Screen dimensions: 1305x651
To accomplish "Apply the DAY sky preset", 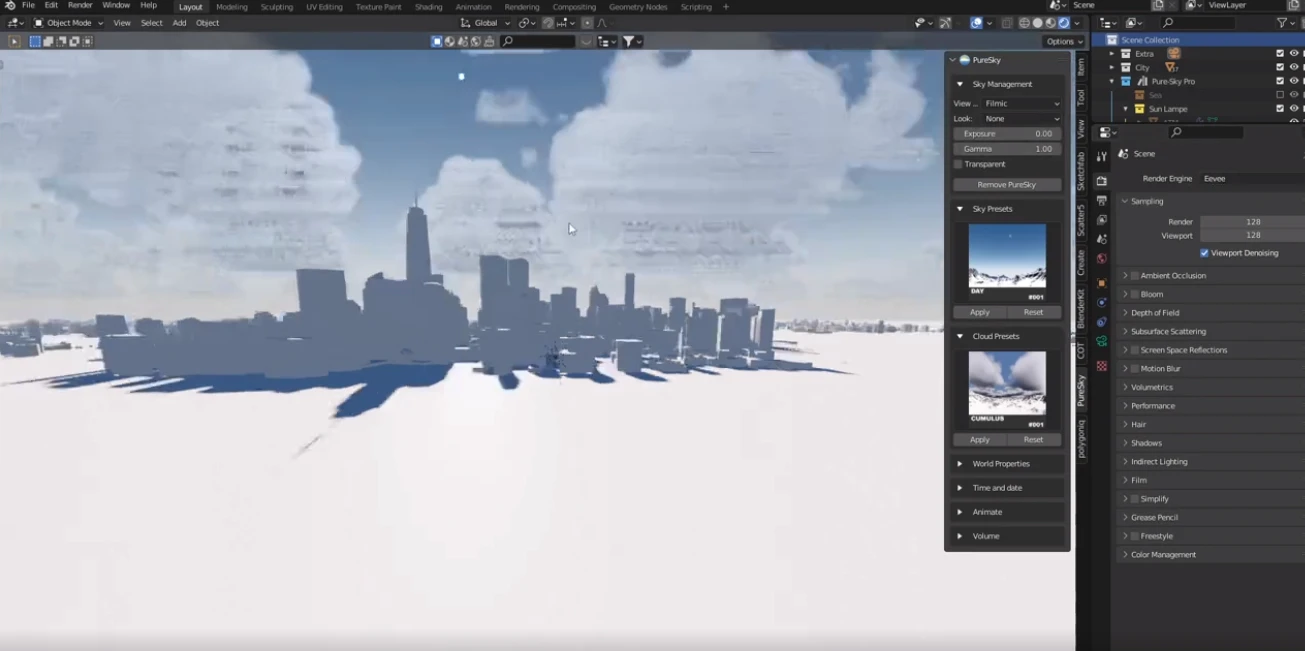I will [x=980, y=312].
